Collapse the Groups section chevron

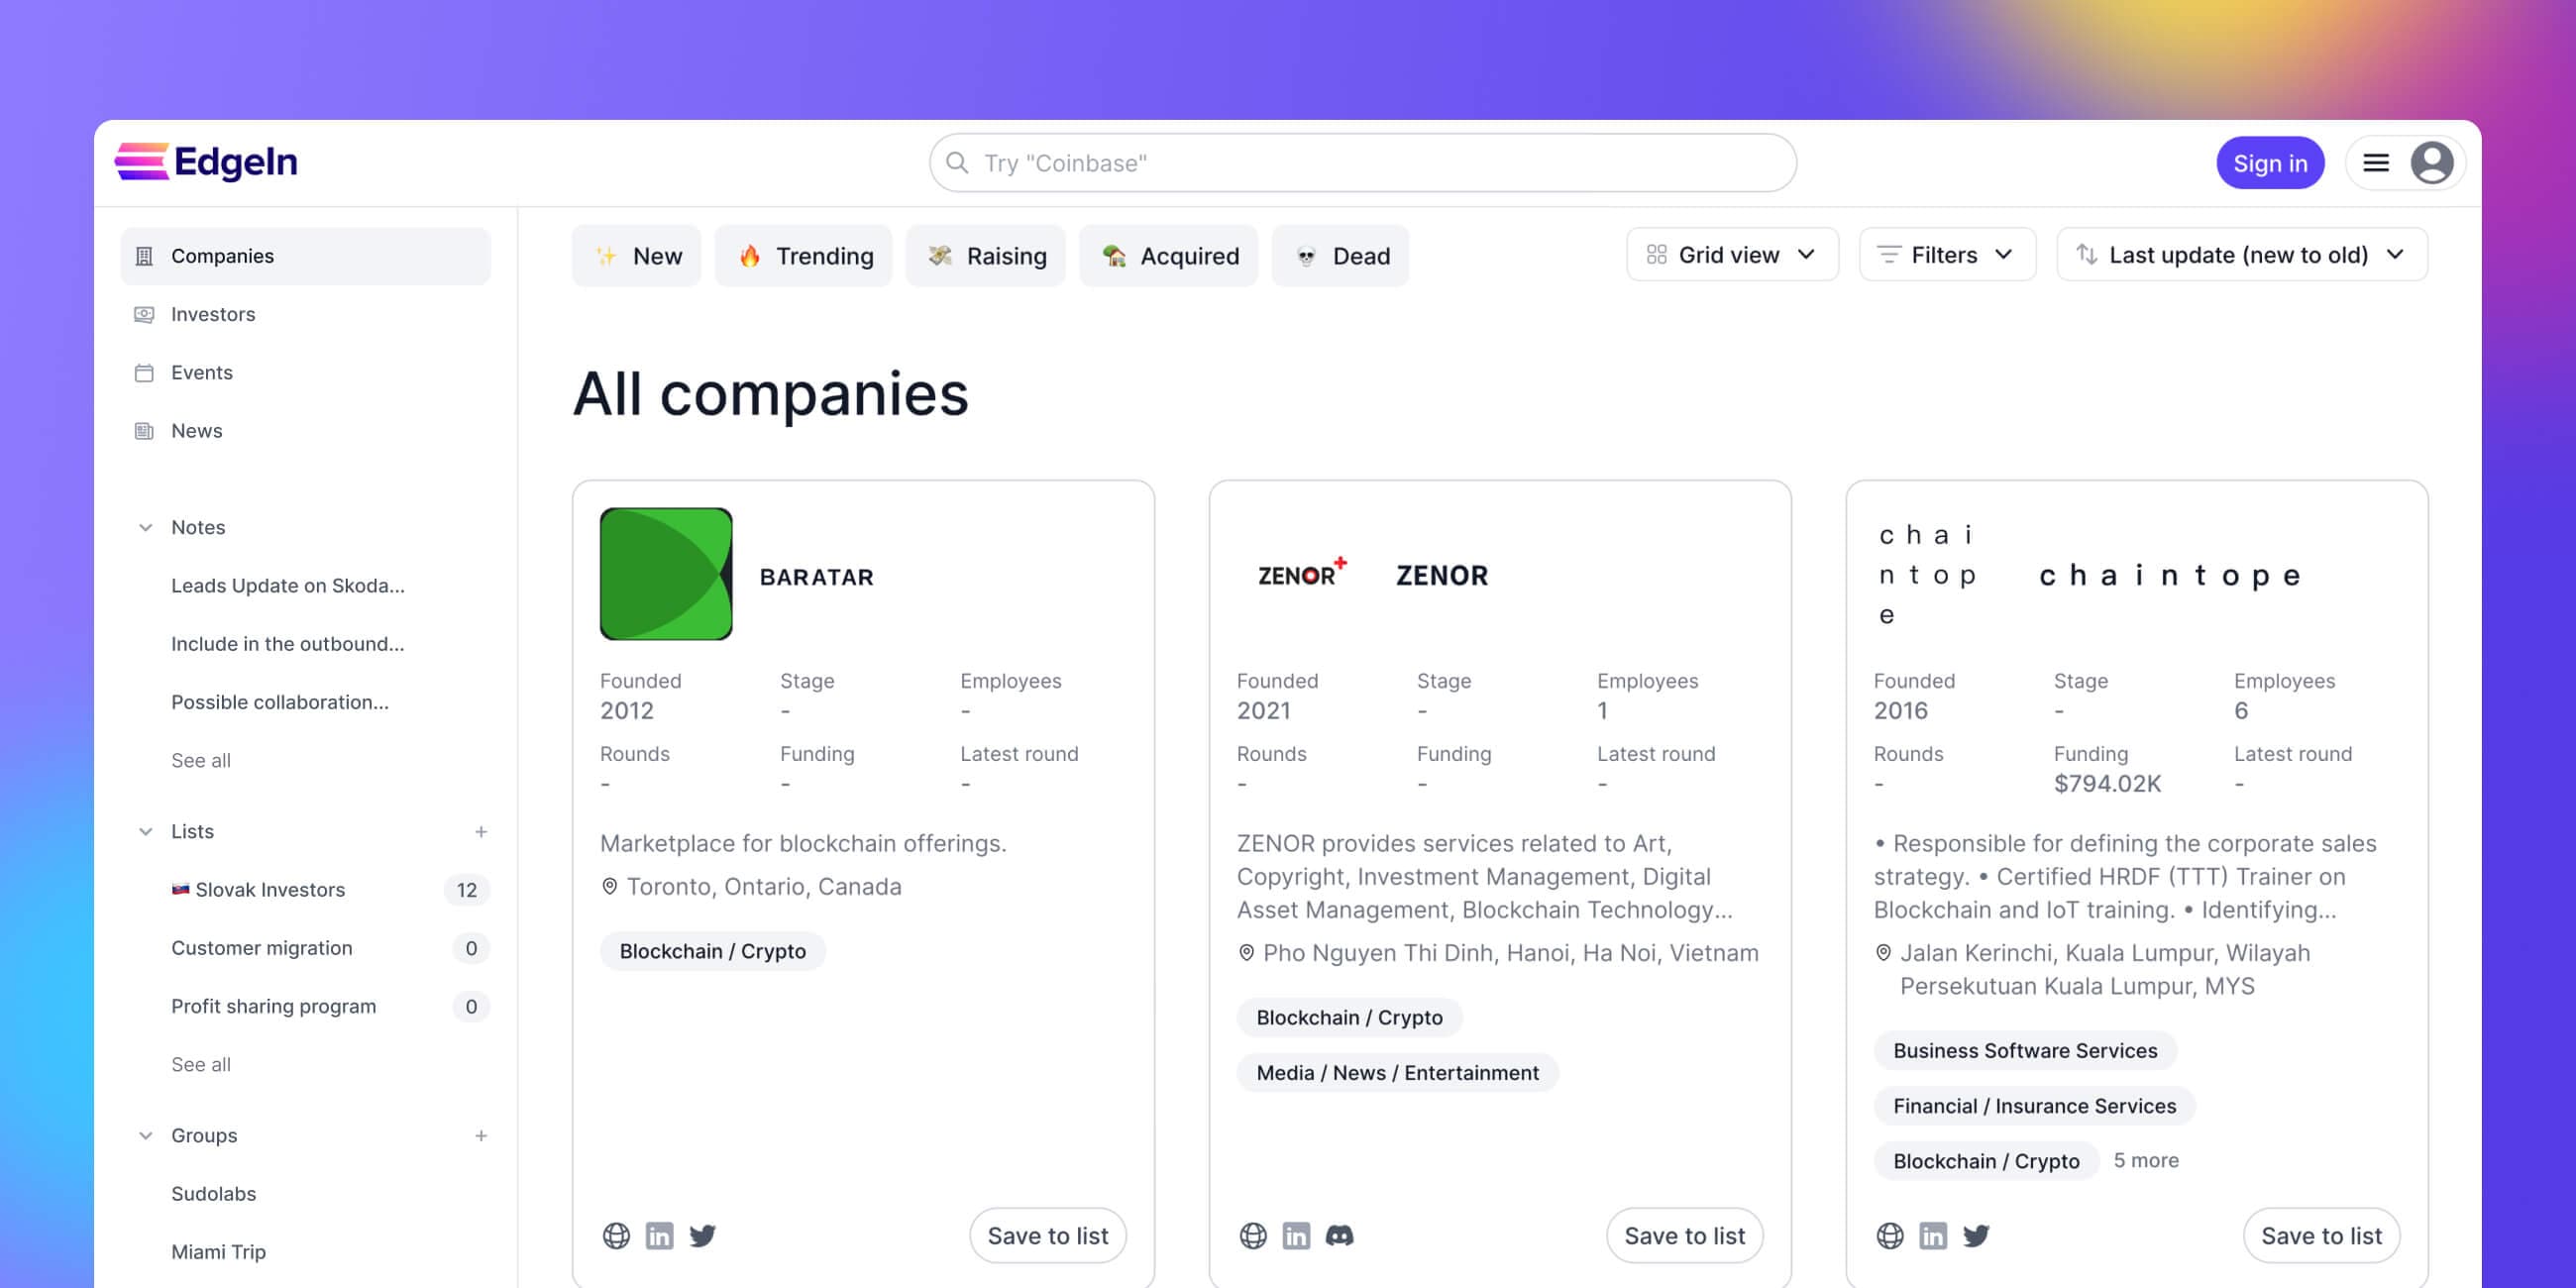[x=146, y=1136]
